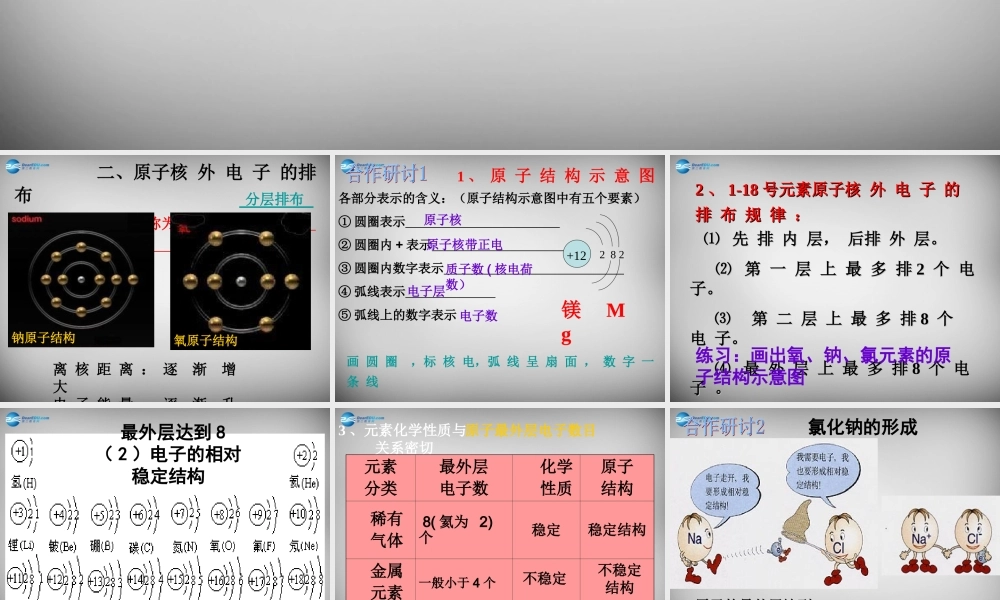The image size is (1000, 600).
Task: Select the 锂(Li) atom diagram
Action: (x=23, y=524)
